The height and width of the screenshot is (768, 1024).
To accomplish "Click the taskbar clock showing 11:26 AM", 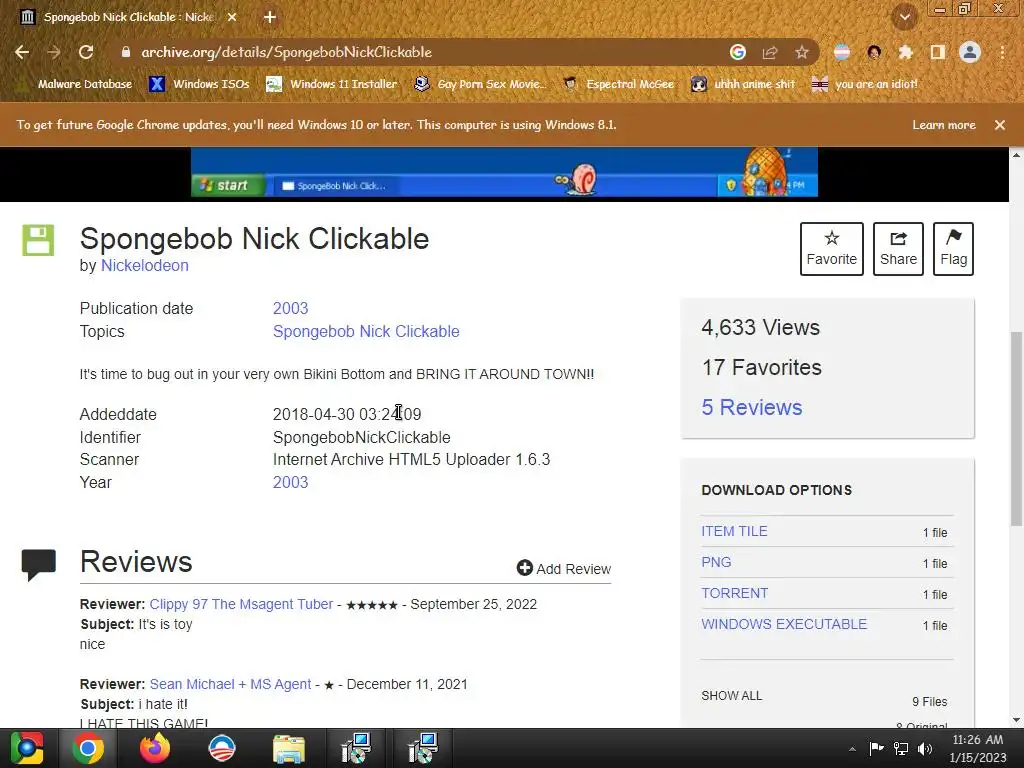I will (x=977, y=748).
